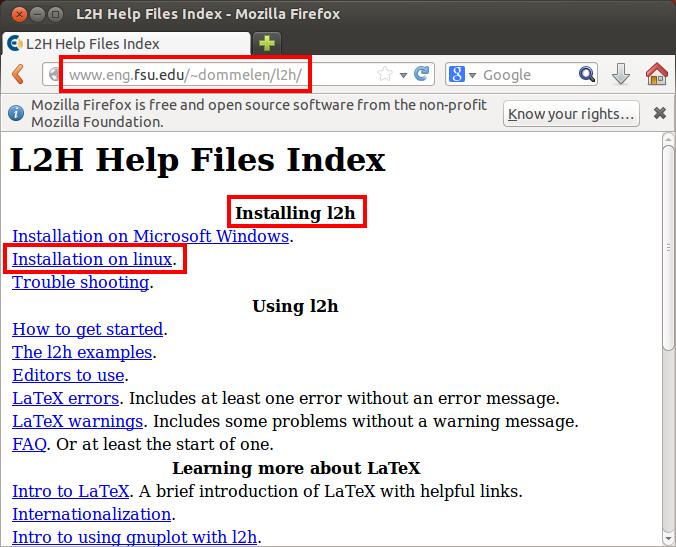Open the Downloads arrow button
Image resolution: width=676 pixels, height=547 pixels.
point(620,74)
